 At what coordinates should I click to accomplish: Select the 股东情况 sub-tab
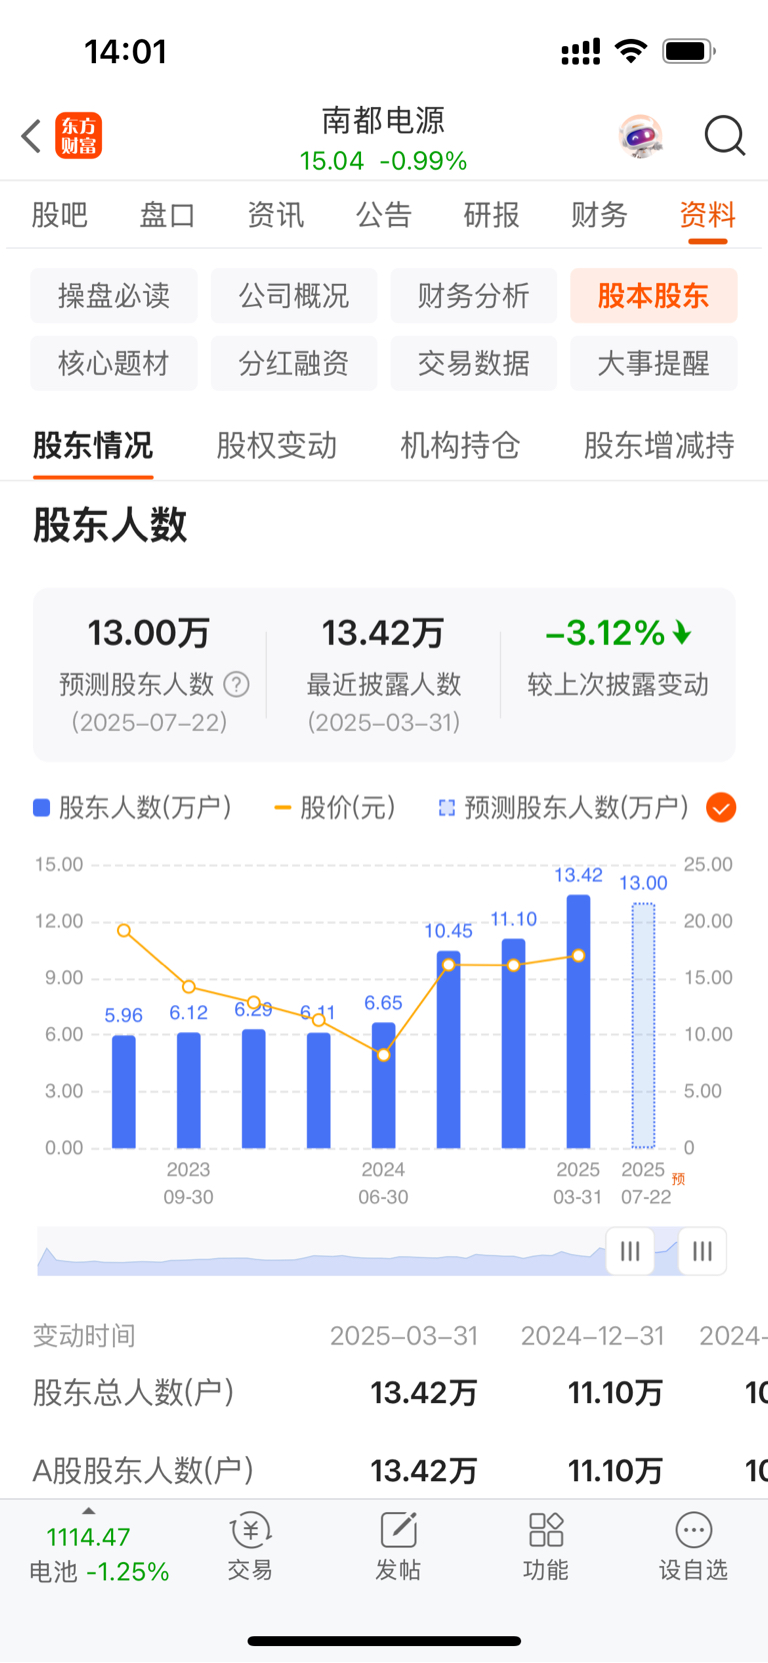[93, 445]
